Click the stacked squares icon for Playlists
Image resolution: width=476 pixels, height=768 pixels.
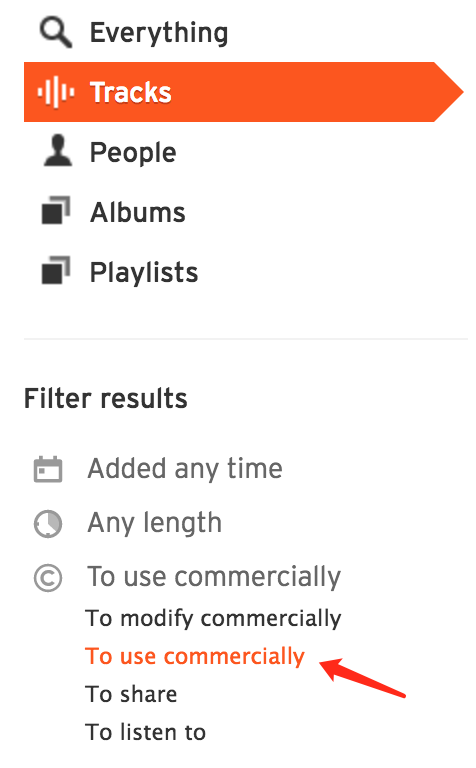56,270
